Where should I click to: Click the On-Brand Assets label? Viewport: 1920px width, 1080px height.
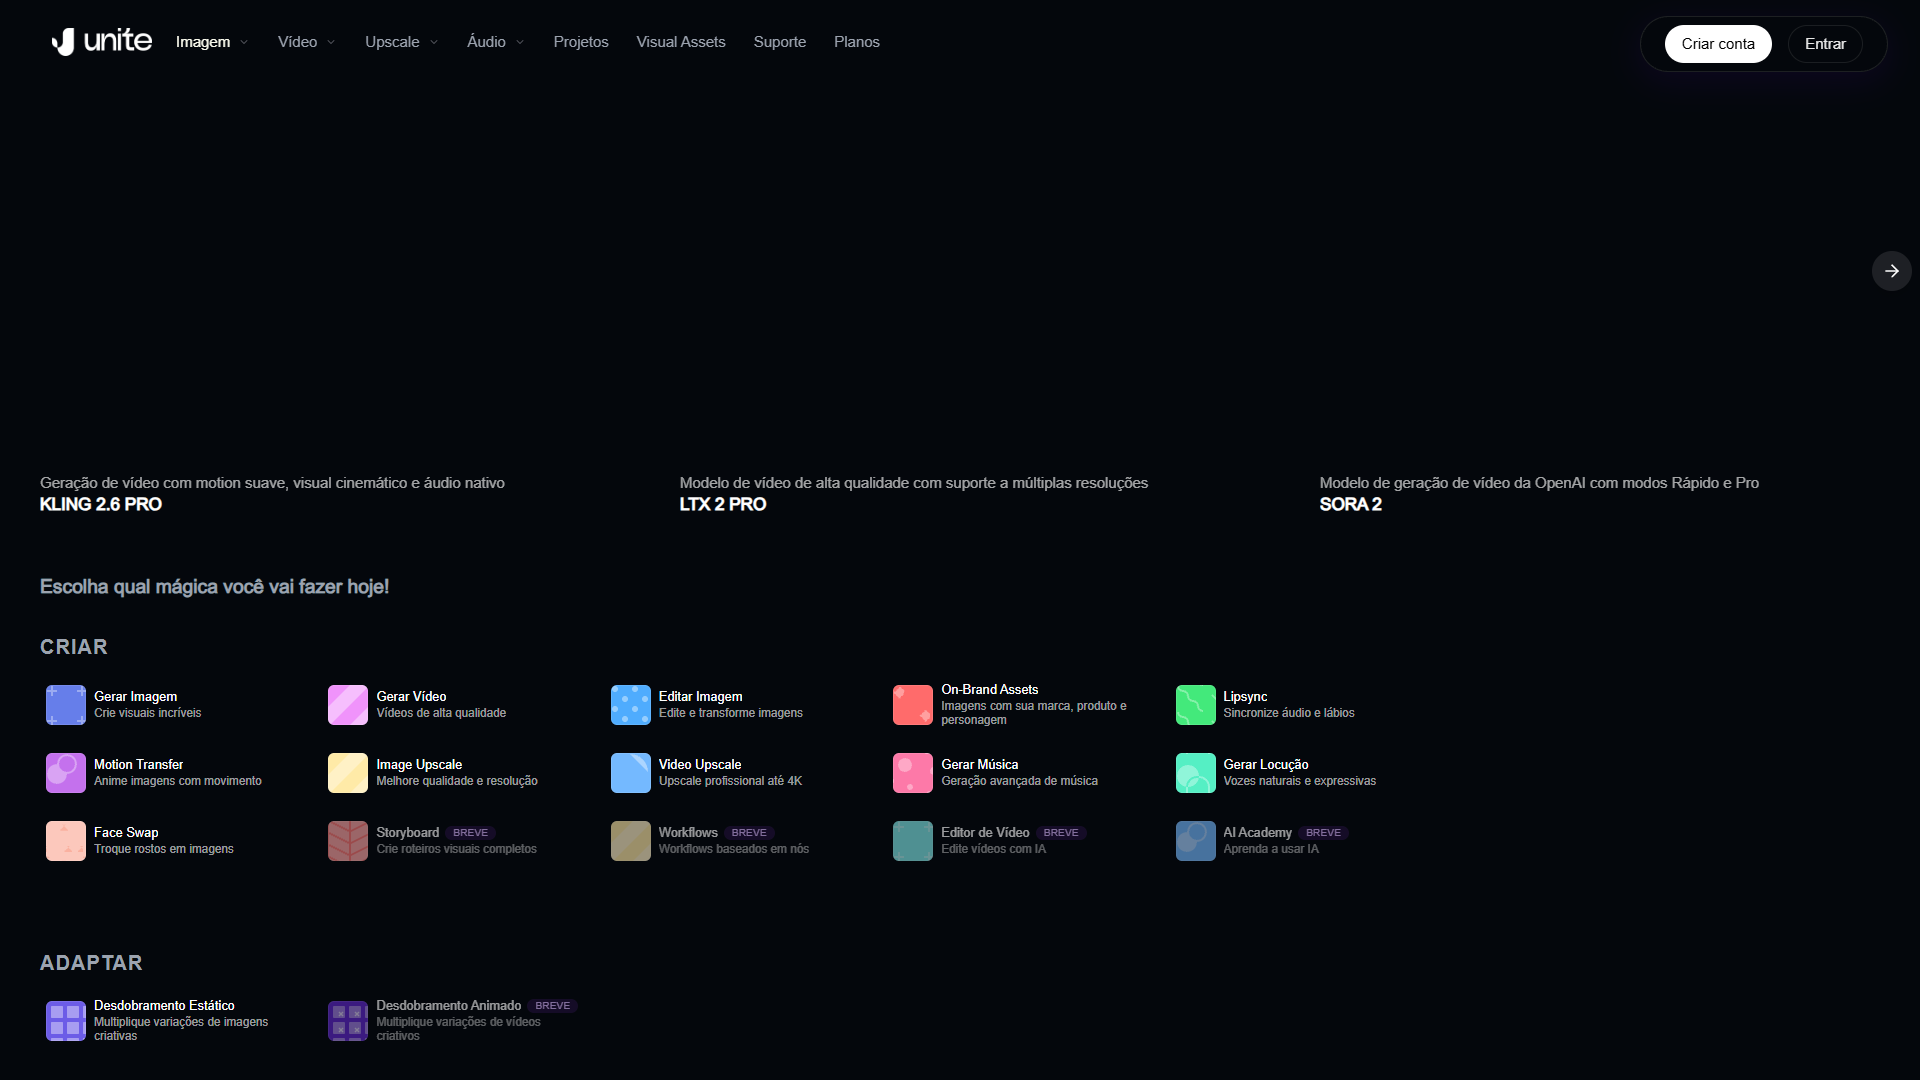coord(990,690)
